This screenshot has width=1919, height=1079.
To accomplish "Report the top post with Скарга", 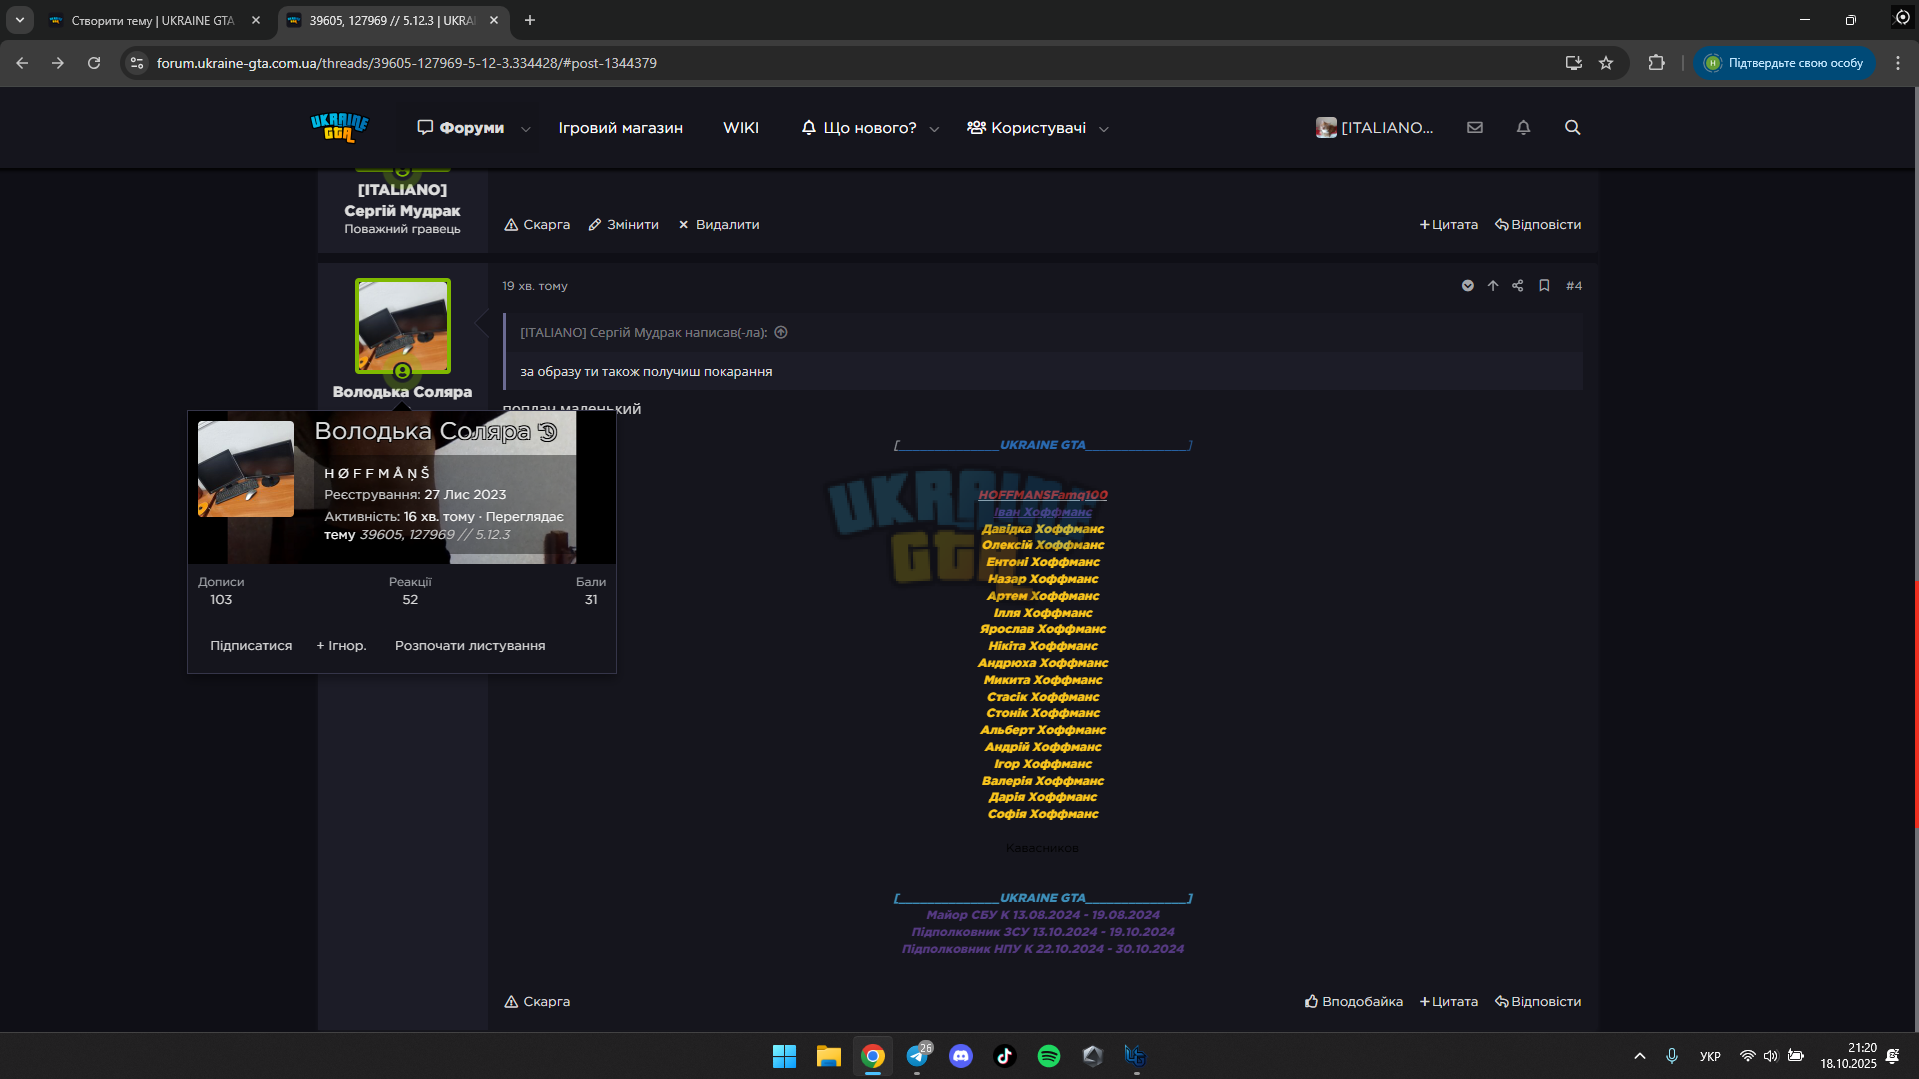I will pos(537,225).
